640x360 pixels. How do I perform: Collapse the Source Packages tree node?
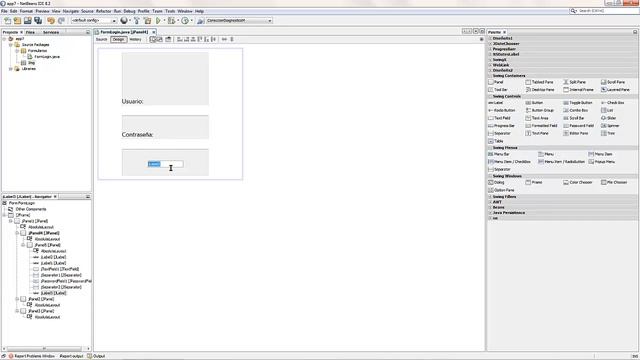tap(11, 44)
